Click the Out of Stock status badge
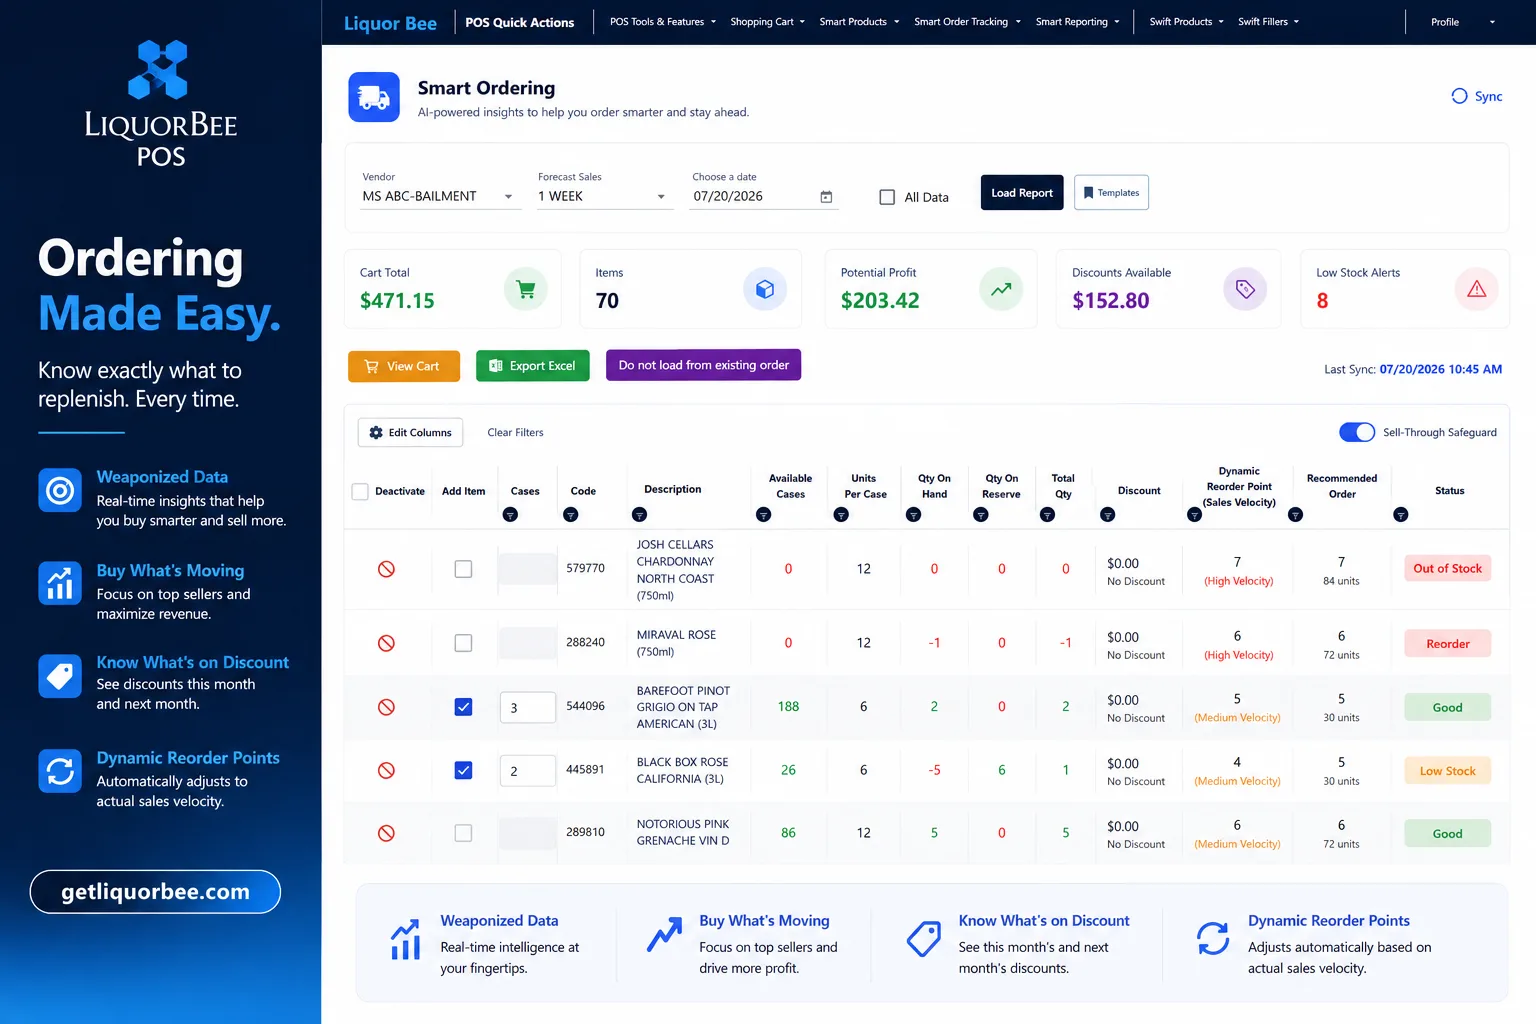The width and height of the screenshot is (1536, 1024). pos(1447,568)
